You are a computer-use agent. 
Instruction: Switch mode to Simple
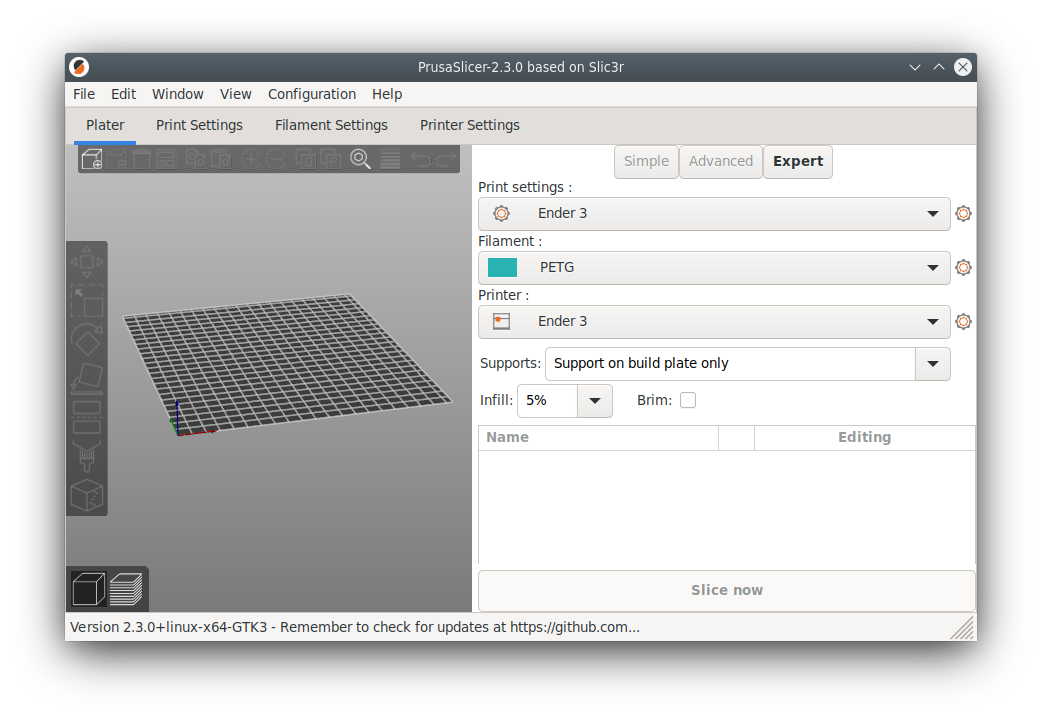pyautogui.click(x=646, y=161)
